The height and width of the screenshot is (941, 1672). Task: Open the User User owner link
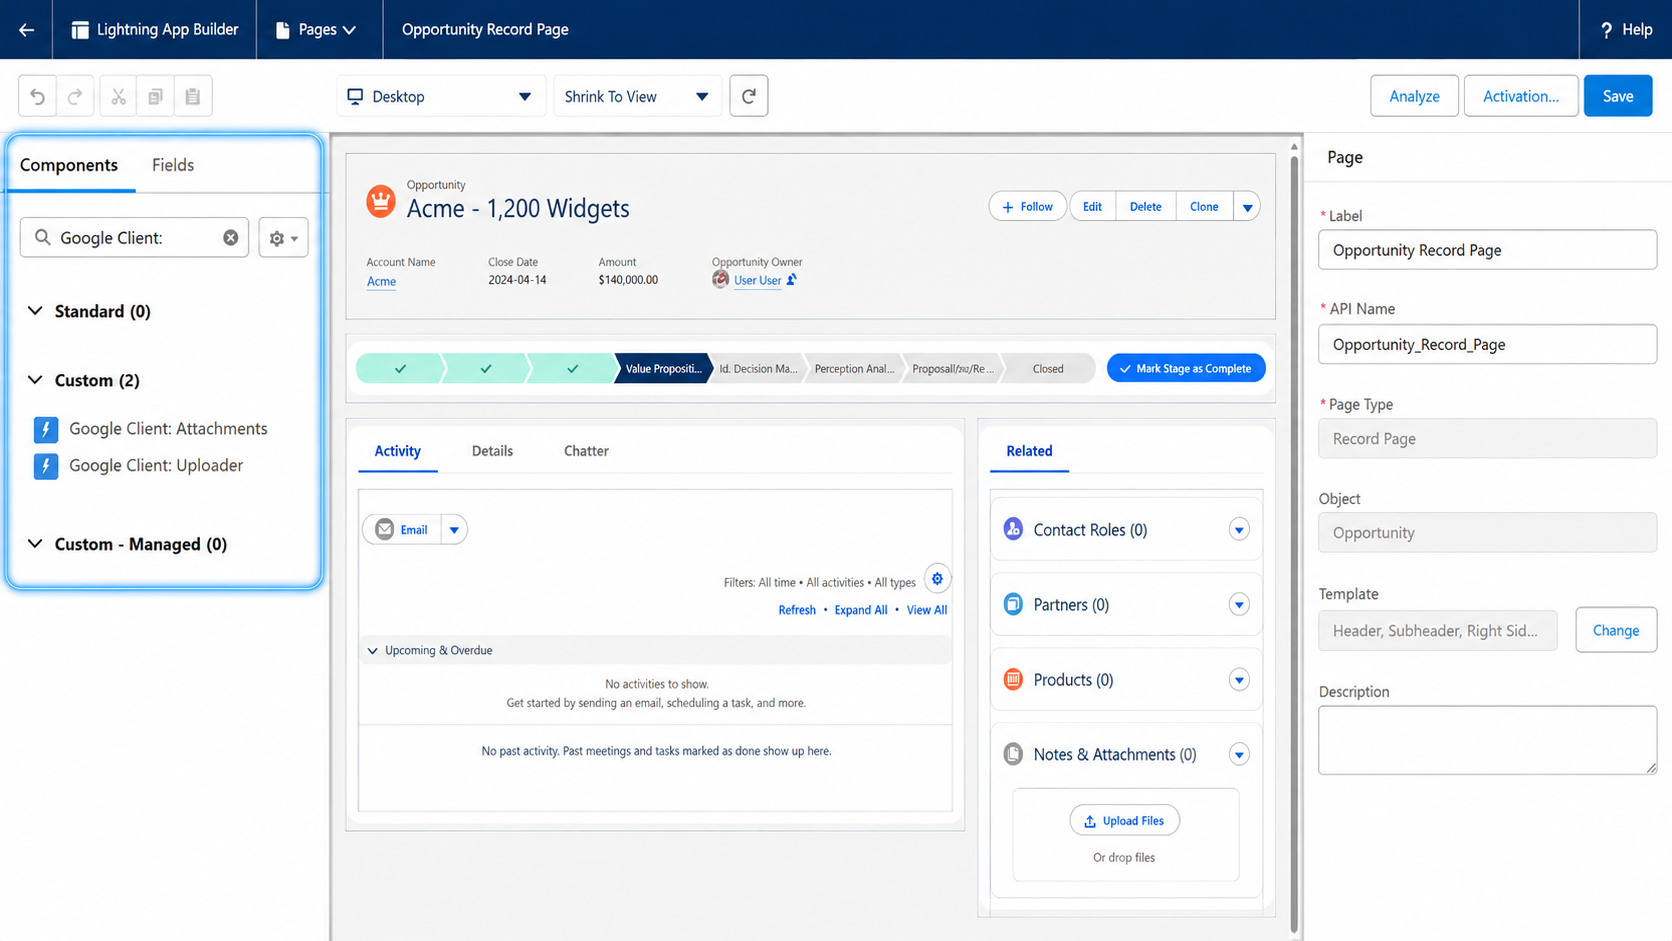tap(757, 280)
